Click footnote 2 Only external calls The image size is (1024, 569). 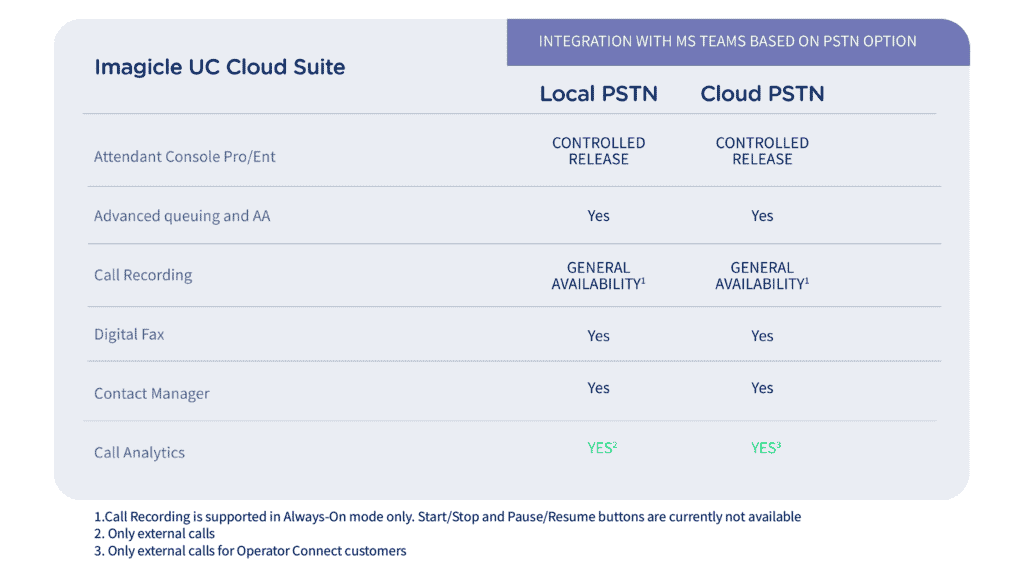[x=154, y=534]
